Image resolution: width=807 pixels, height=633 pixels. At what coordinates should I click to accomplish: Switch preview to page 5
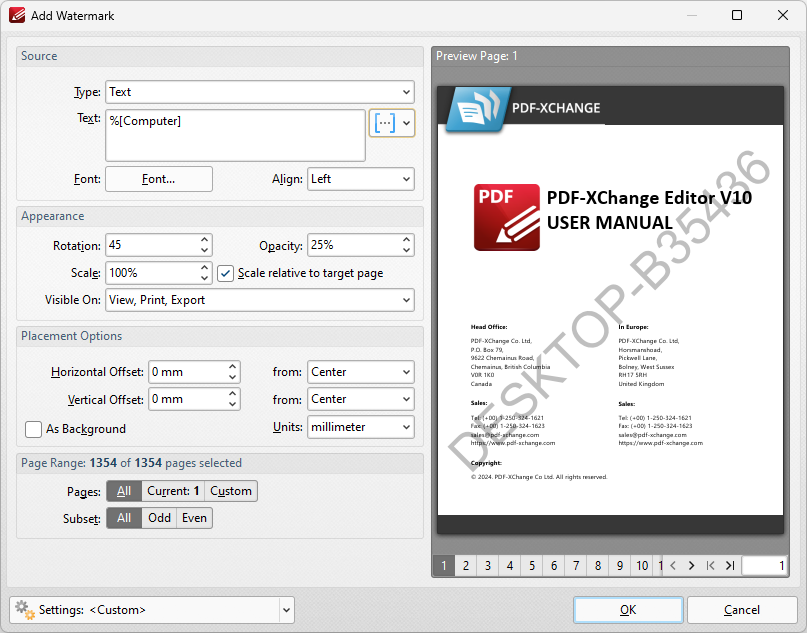click(x=532, y=566)
